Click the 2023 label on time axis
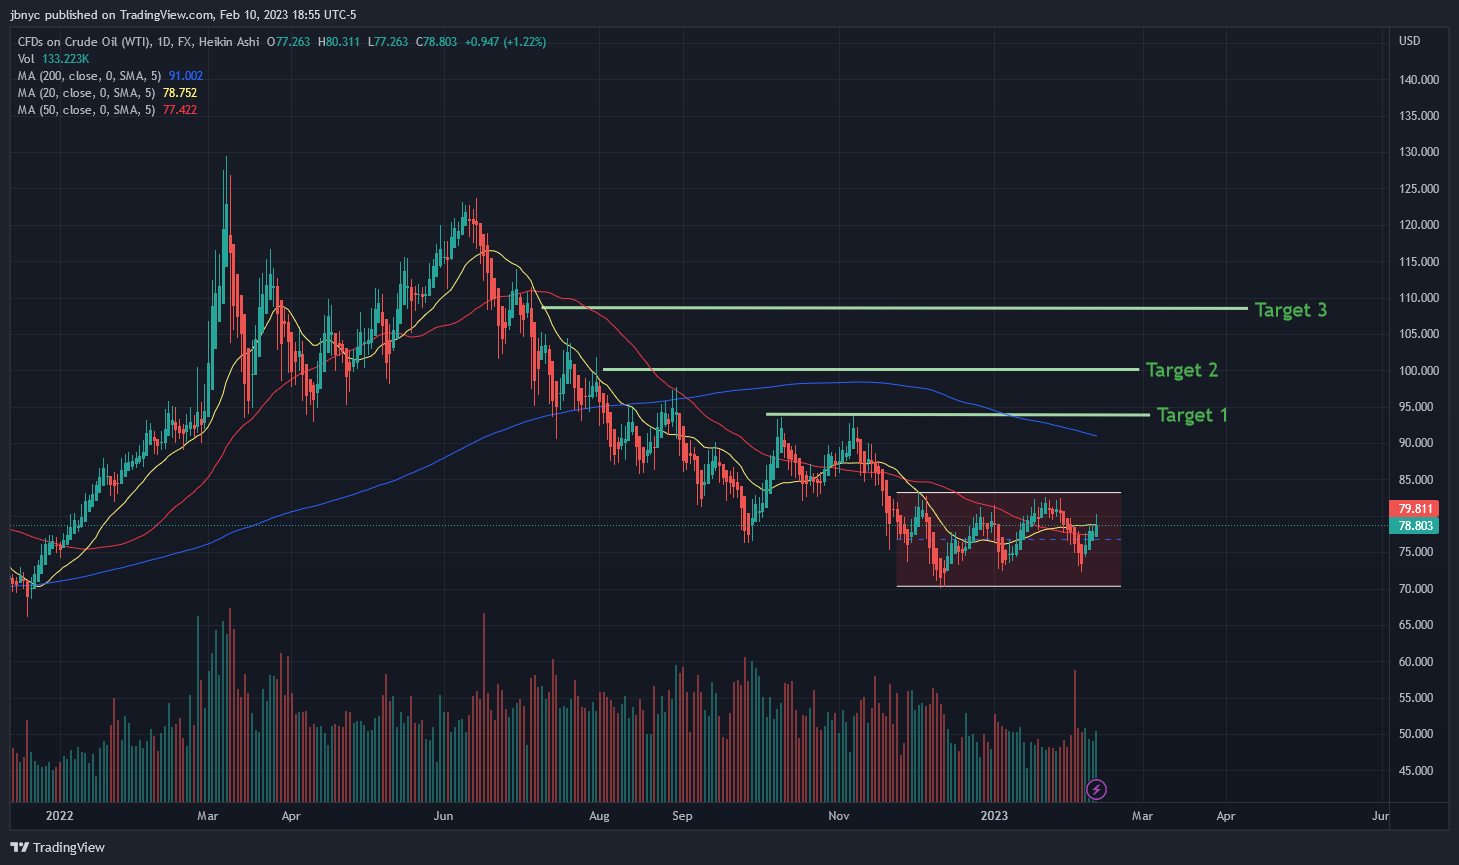Screen dimensions: 1459x865 coord(993,816)
